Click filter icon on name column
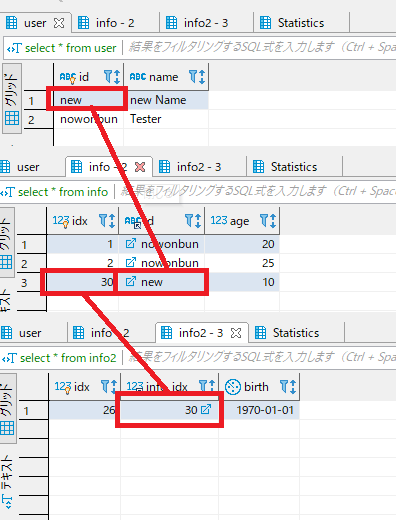Screen dimensions: 396x527 coord(193,77)
